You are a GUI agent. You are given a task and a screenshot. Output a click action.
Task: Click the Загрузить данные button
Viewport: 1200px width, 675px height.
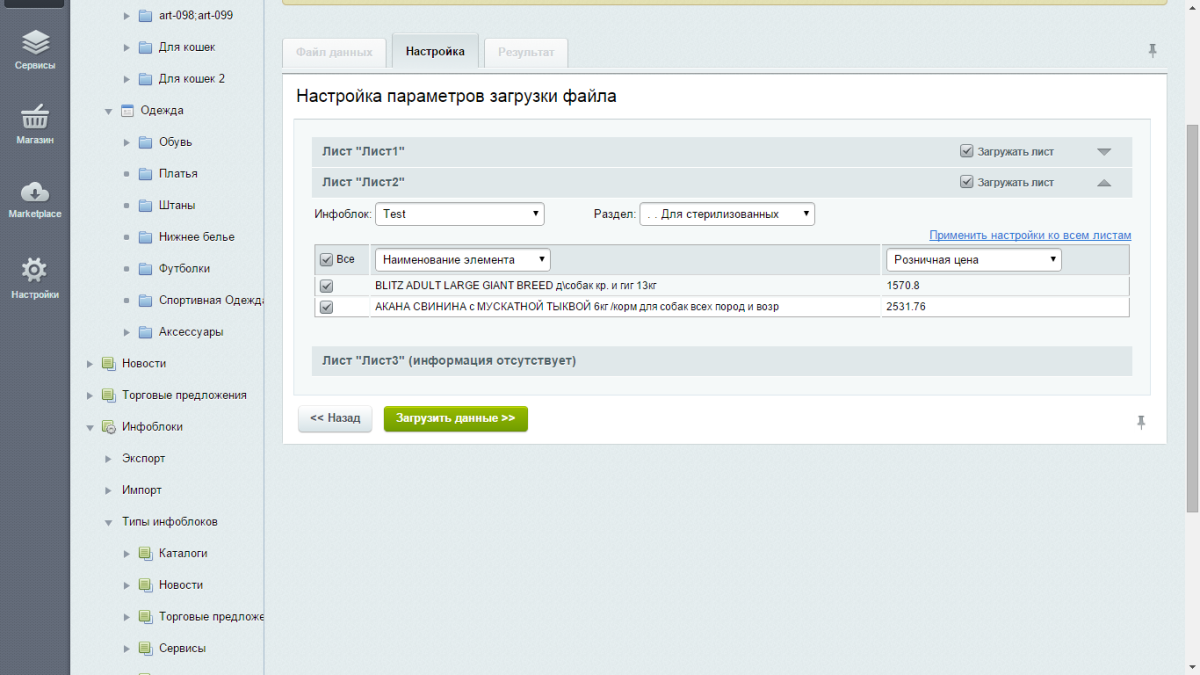coord(455,418)
